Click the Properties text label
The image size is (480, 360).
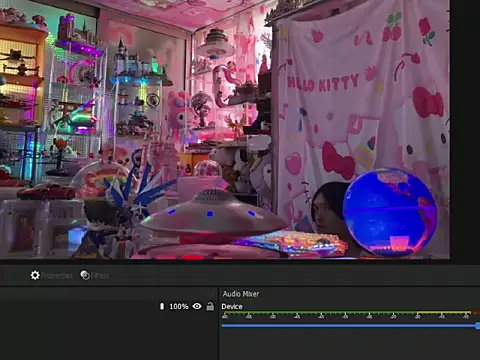(56, 276)
